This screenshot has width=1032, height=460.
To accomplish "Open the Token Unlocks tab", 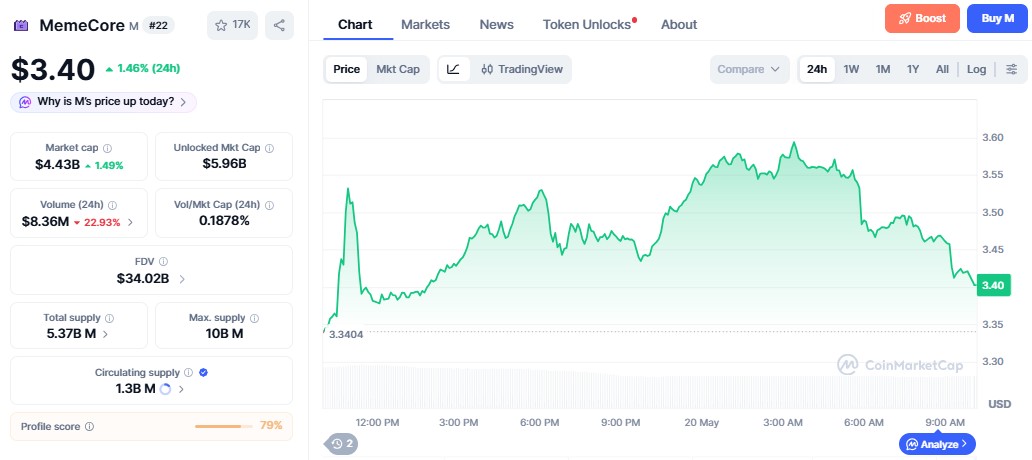I will click(586, 24).
